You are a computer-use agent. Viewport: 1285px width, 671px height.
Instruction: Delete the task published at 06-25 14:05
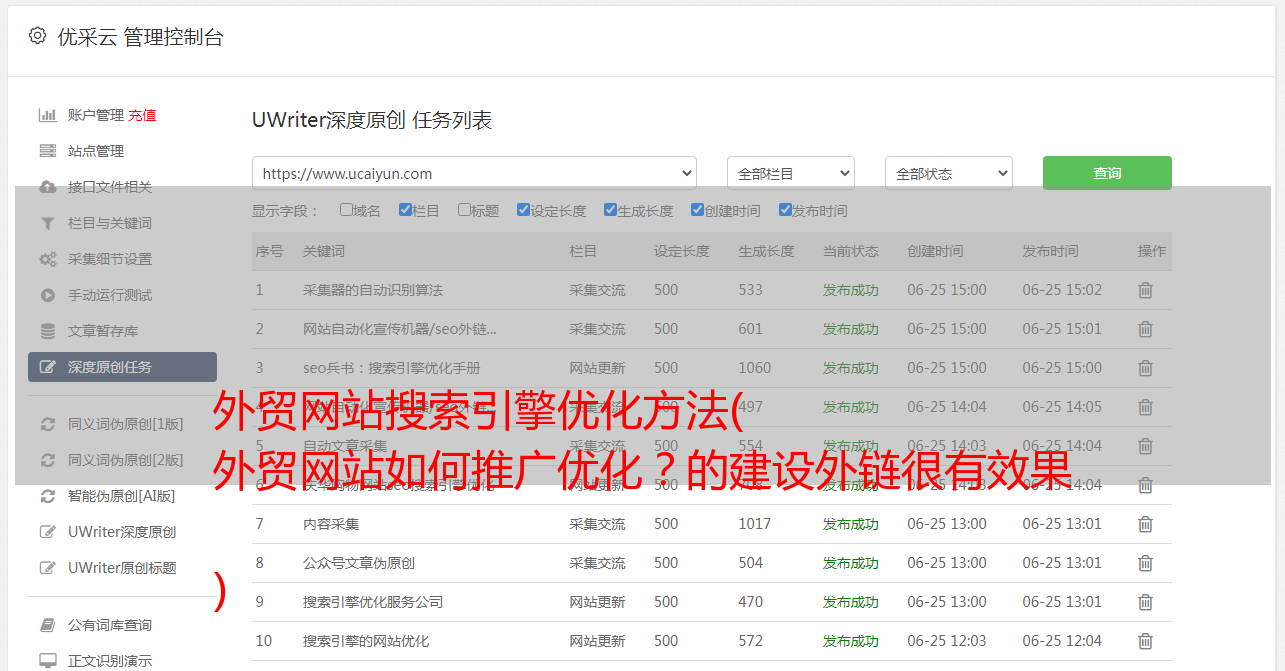tap(1146, 407)
